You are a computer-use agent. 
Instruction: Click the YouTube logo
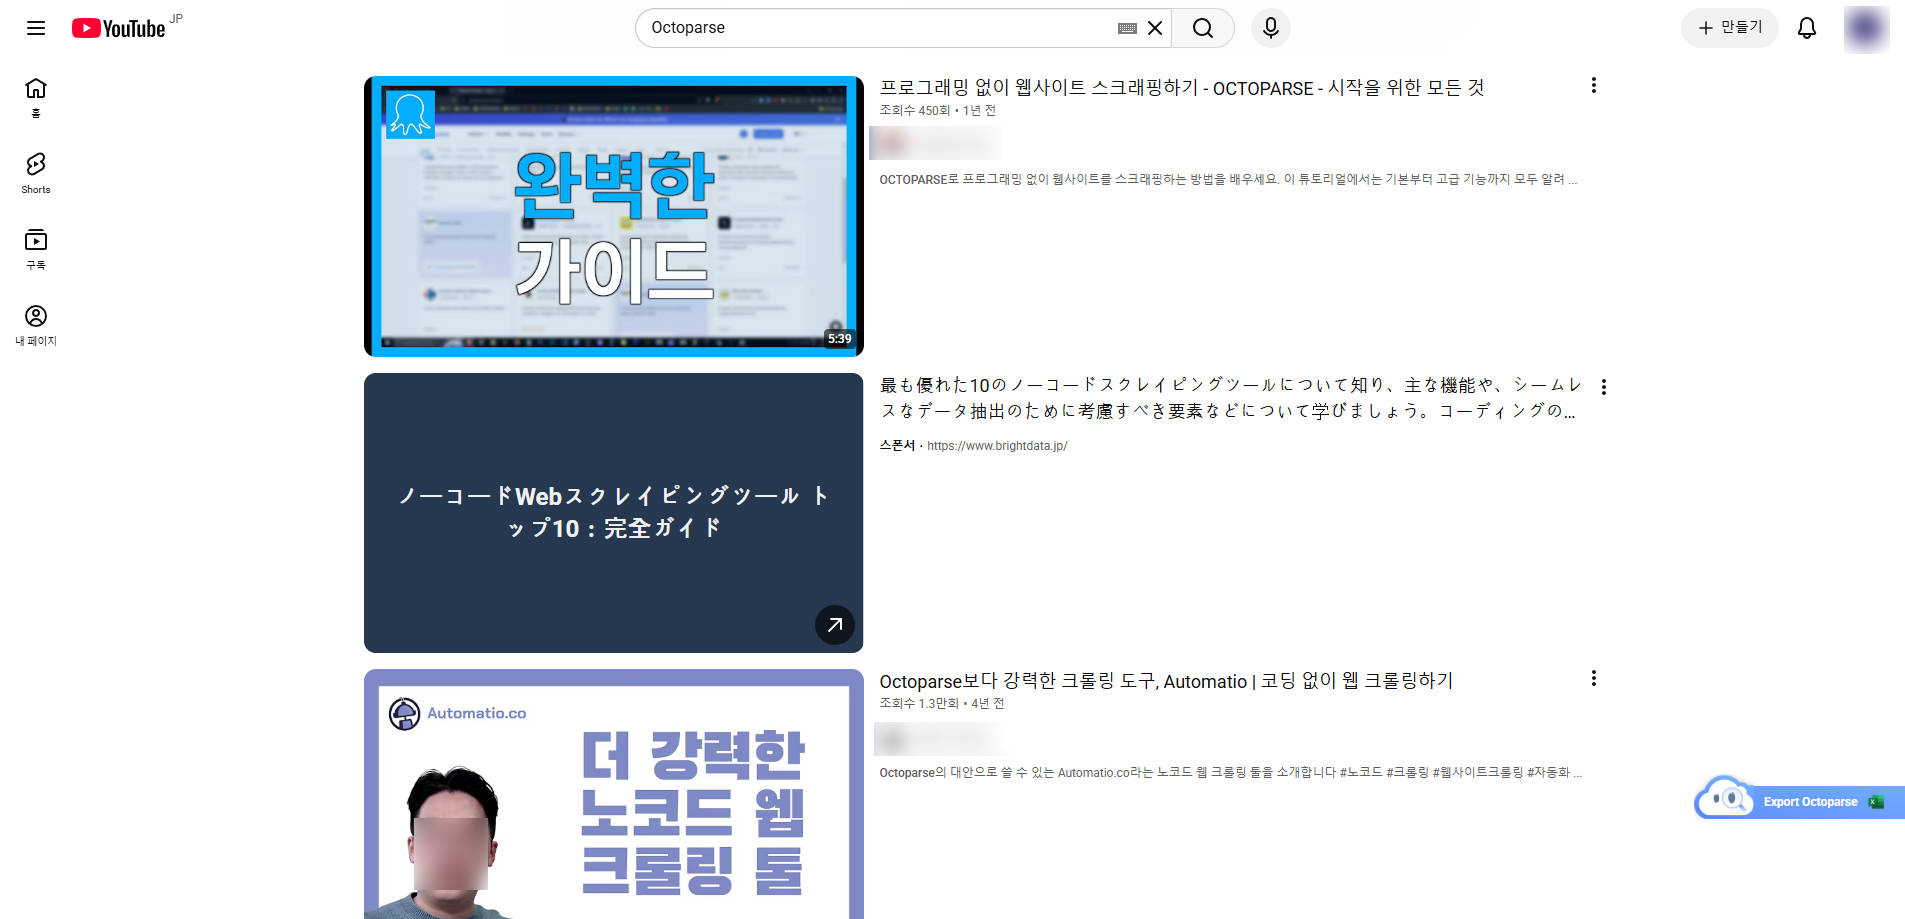(119, 28)
